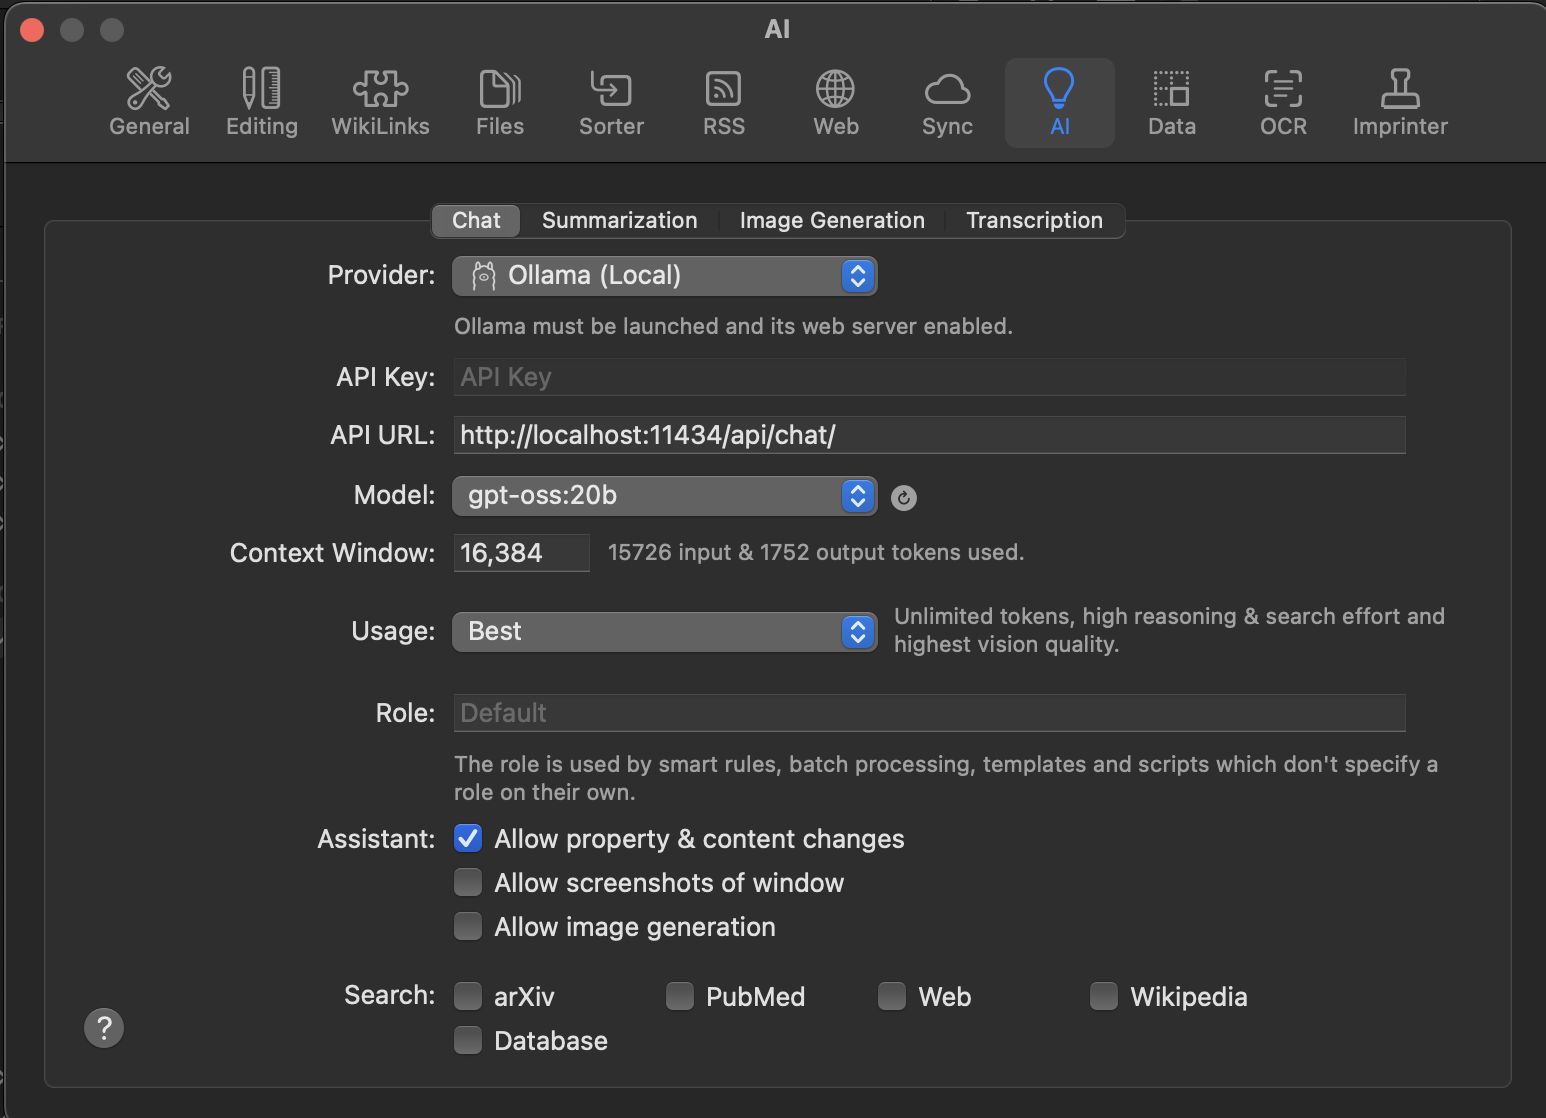Switch to the Summarization tab
This screenshot has width=1546, height=1118.
click(619, 221)
